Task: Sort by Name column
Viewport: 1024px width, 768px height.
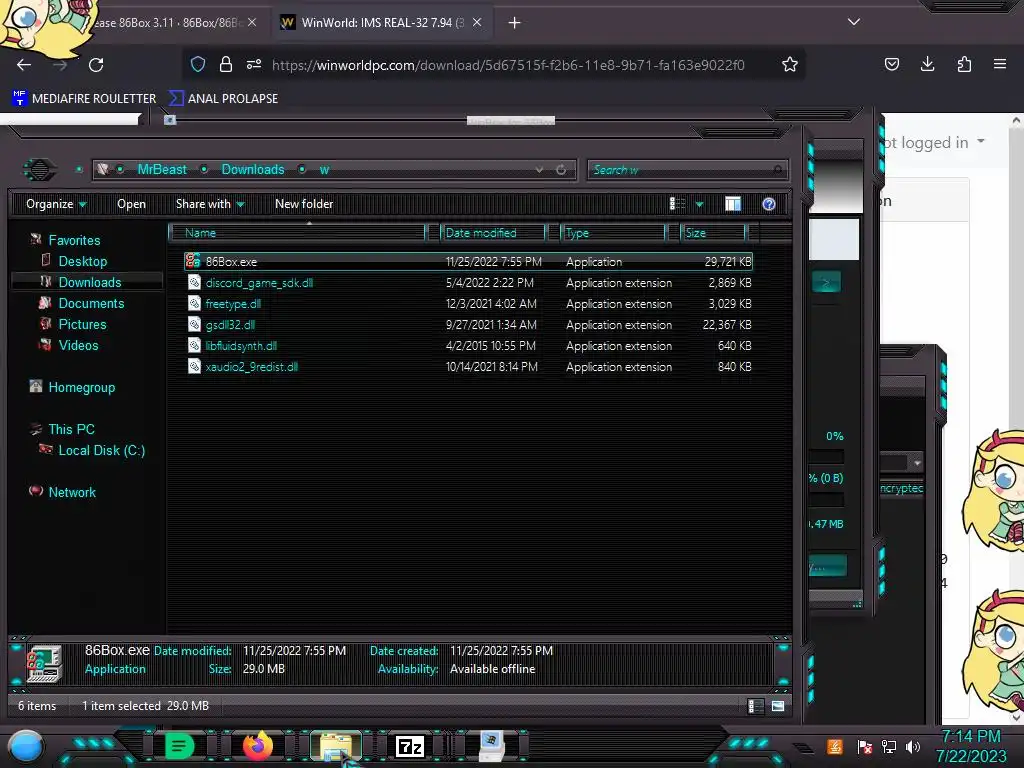Action: point(297,232)
